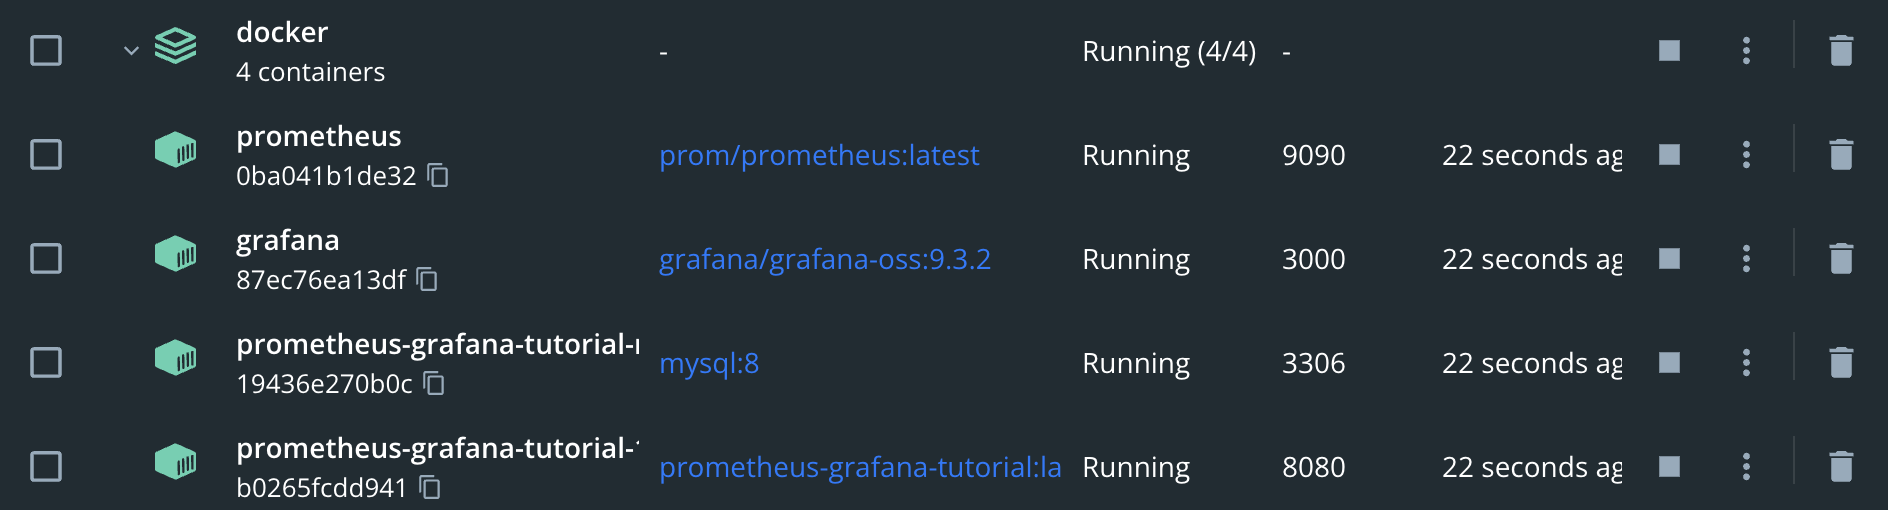Copy the prometheus container ID
Image resolution: width=1888 pixels, height=510 pixels.
point(438,176)
